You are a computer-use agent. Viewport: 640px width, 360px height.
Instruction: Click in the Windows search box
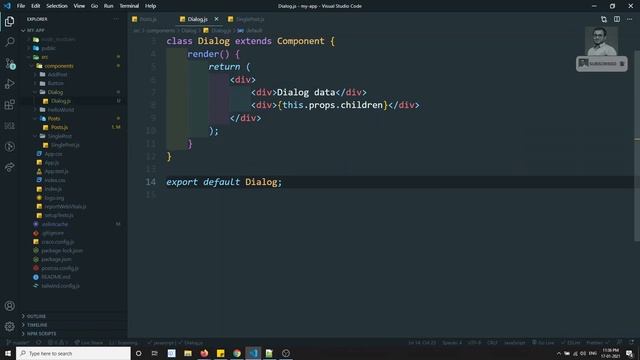tap(73, 353)
